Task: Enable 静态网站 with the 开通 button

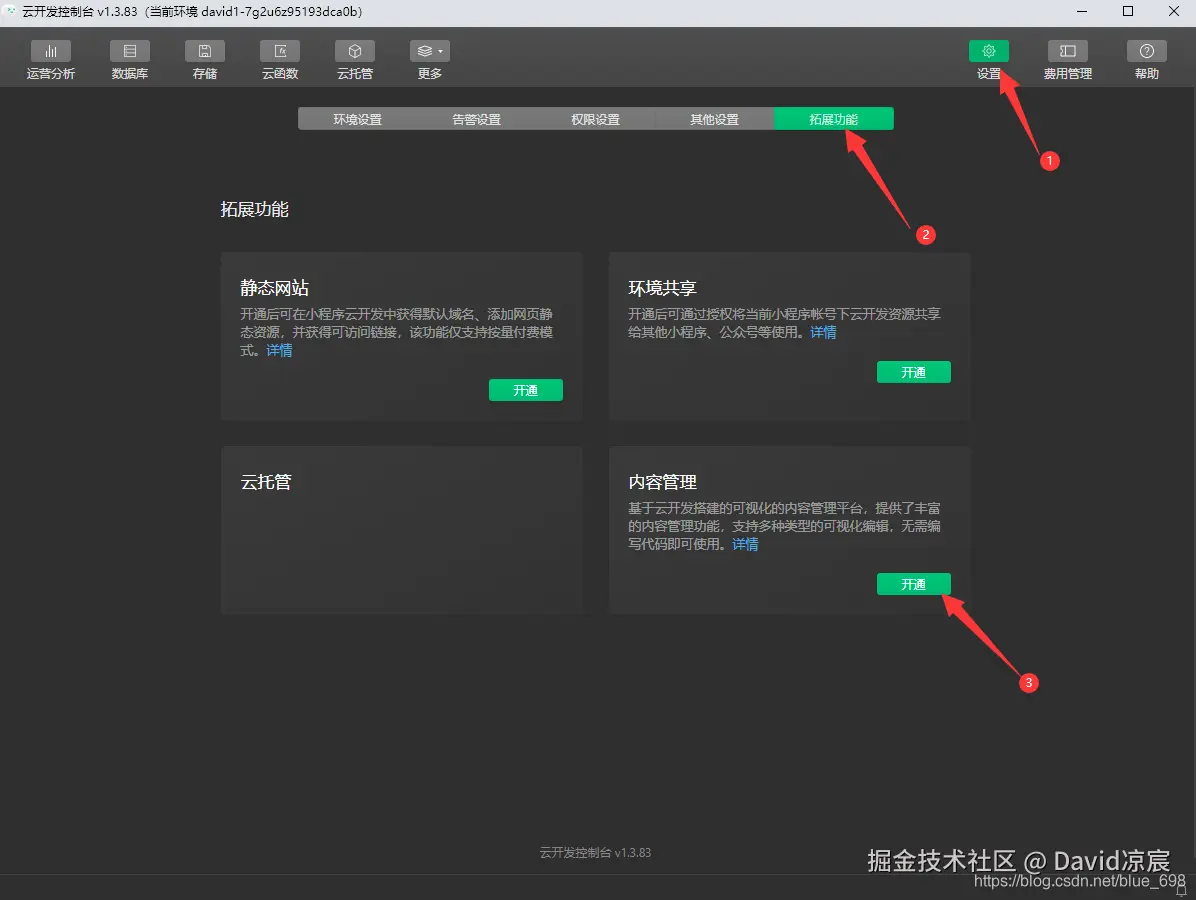Action: coord(526,390)
